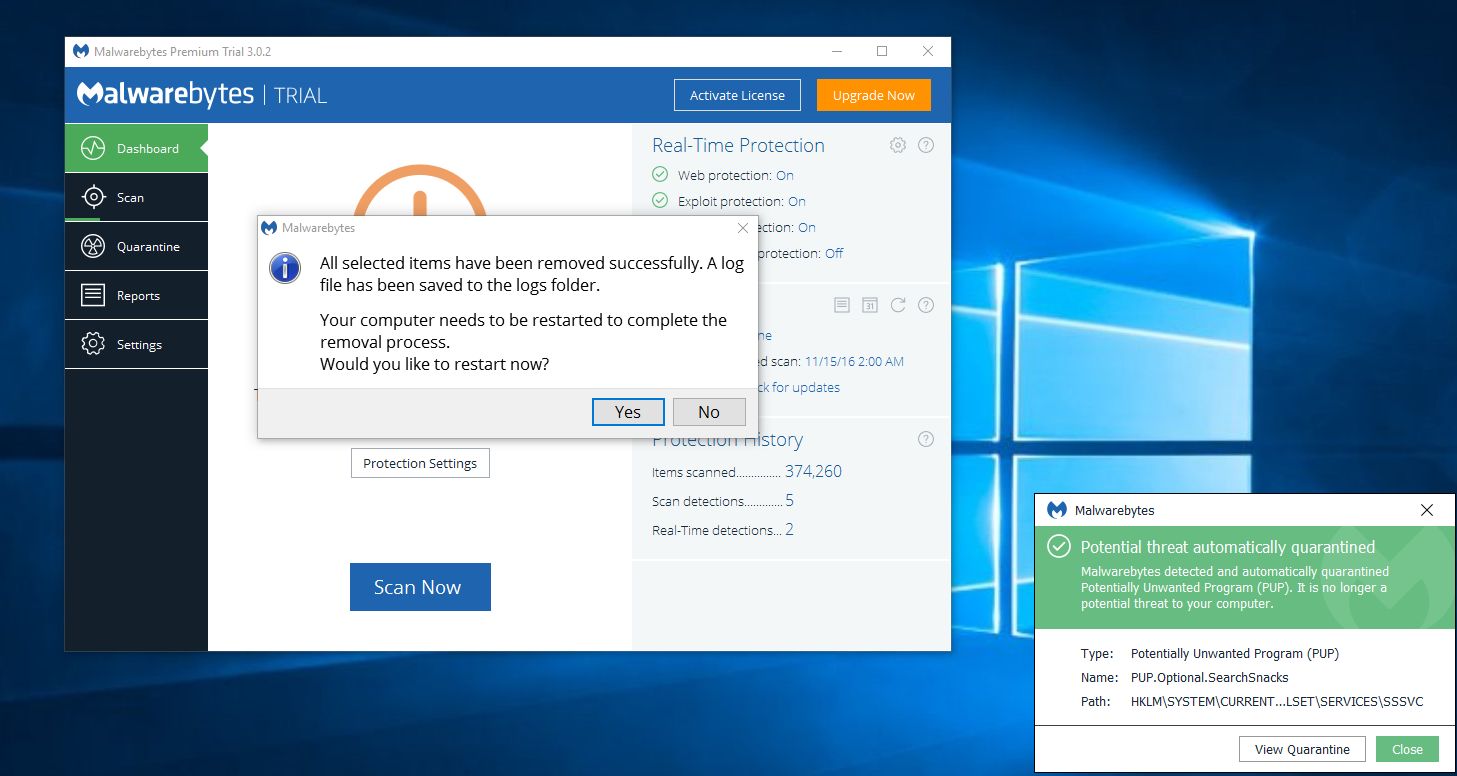Screen dimensions: 1457x776
Task: Go to the Dashboard tab
Action: click(136, 148)
